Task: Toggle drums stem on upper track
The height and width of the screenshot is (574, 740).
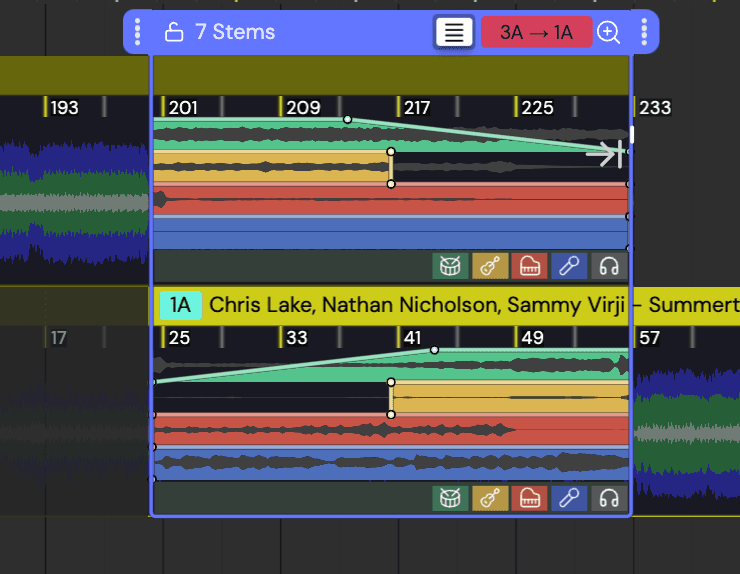Action: pos(450,266)
